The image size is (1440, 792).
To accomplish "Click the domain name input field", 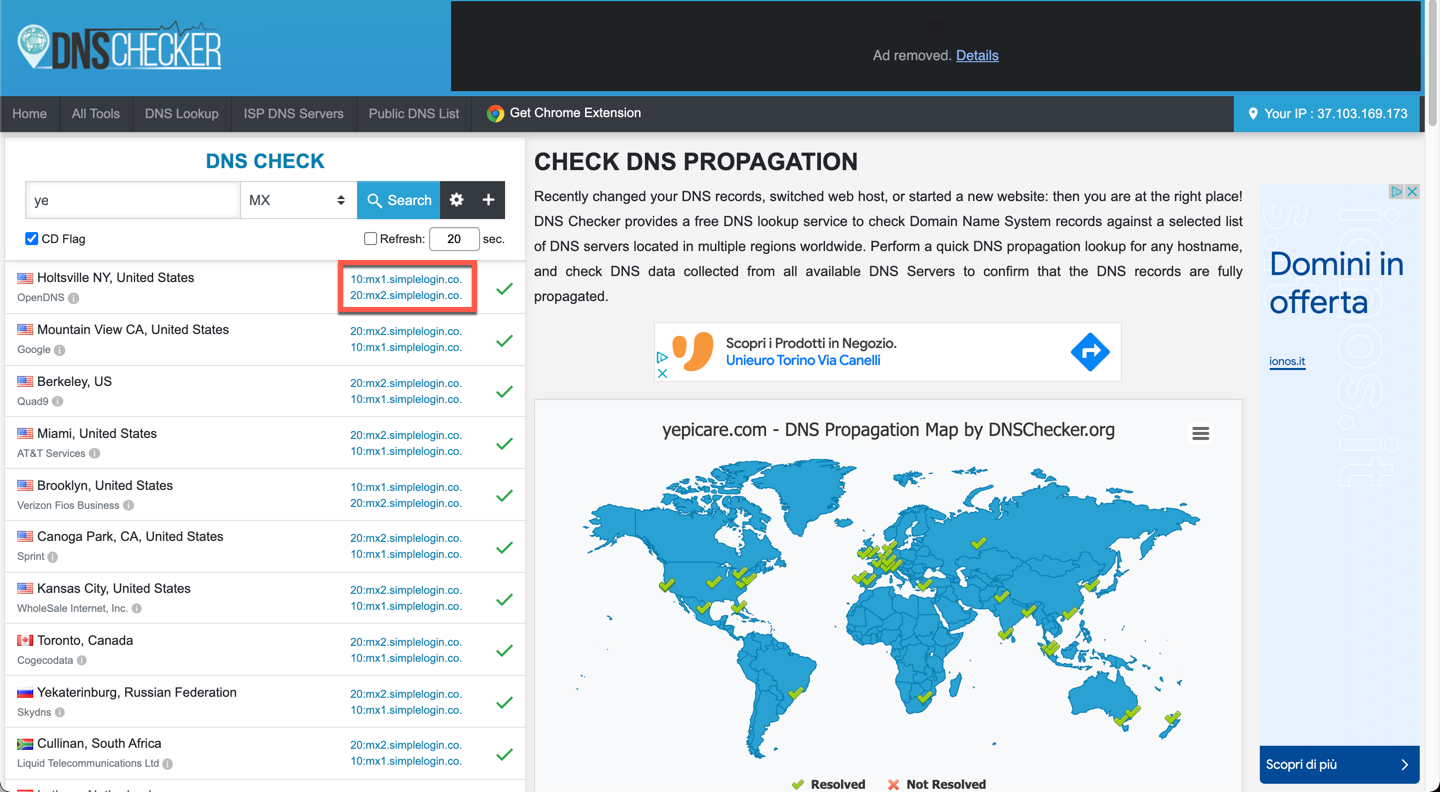I will pos(132,200).
